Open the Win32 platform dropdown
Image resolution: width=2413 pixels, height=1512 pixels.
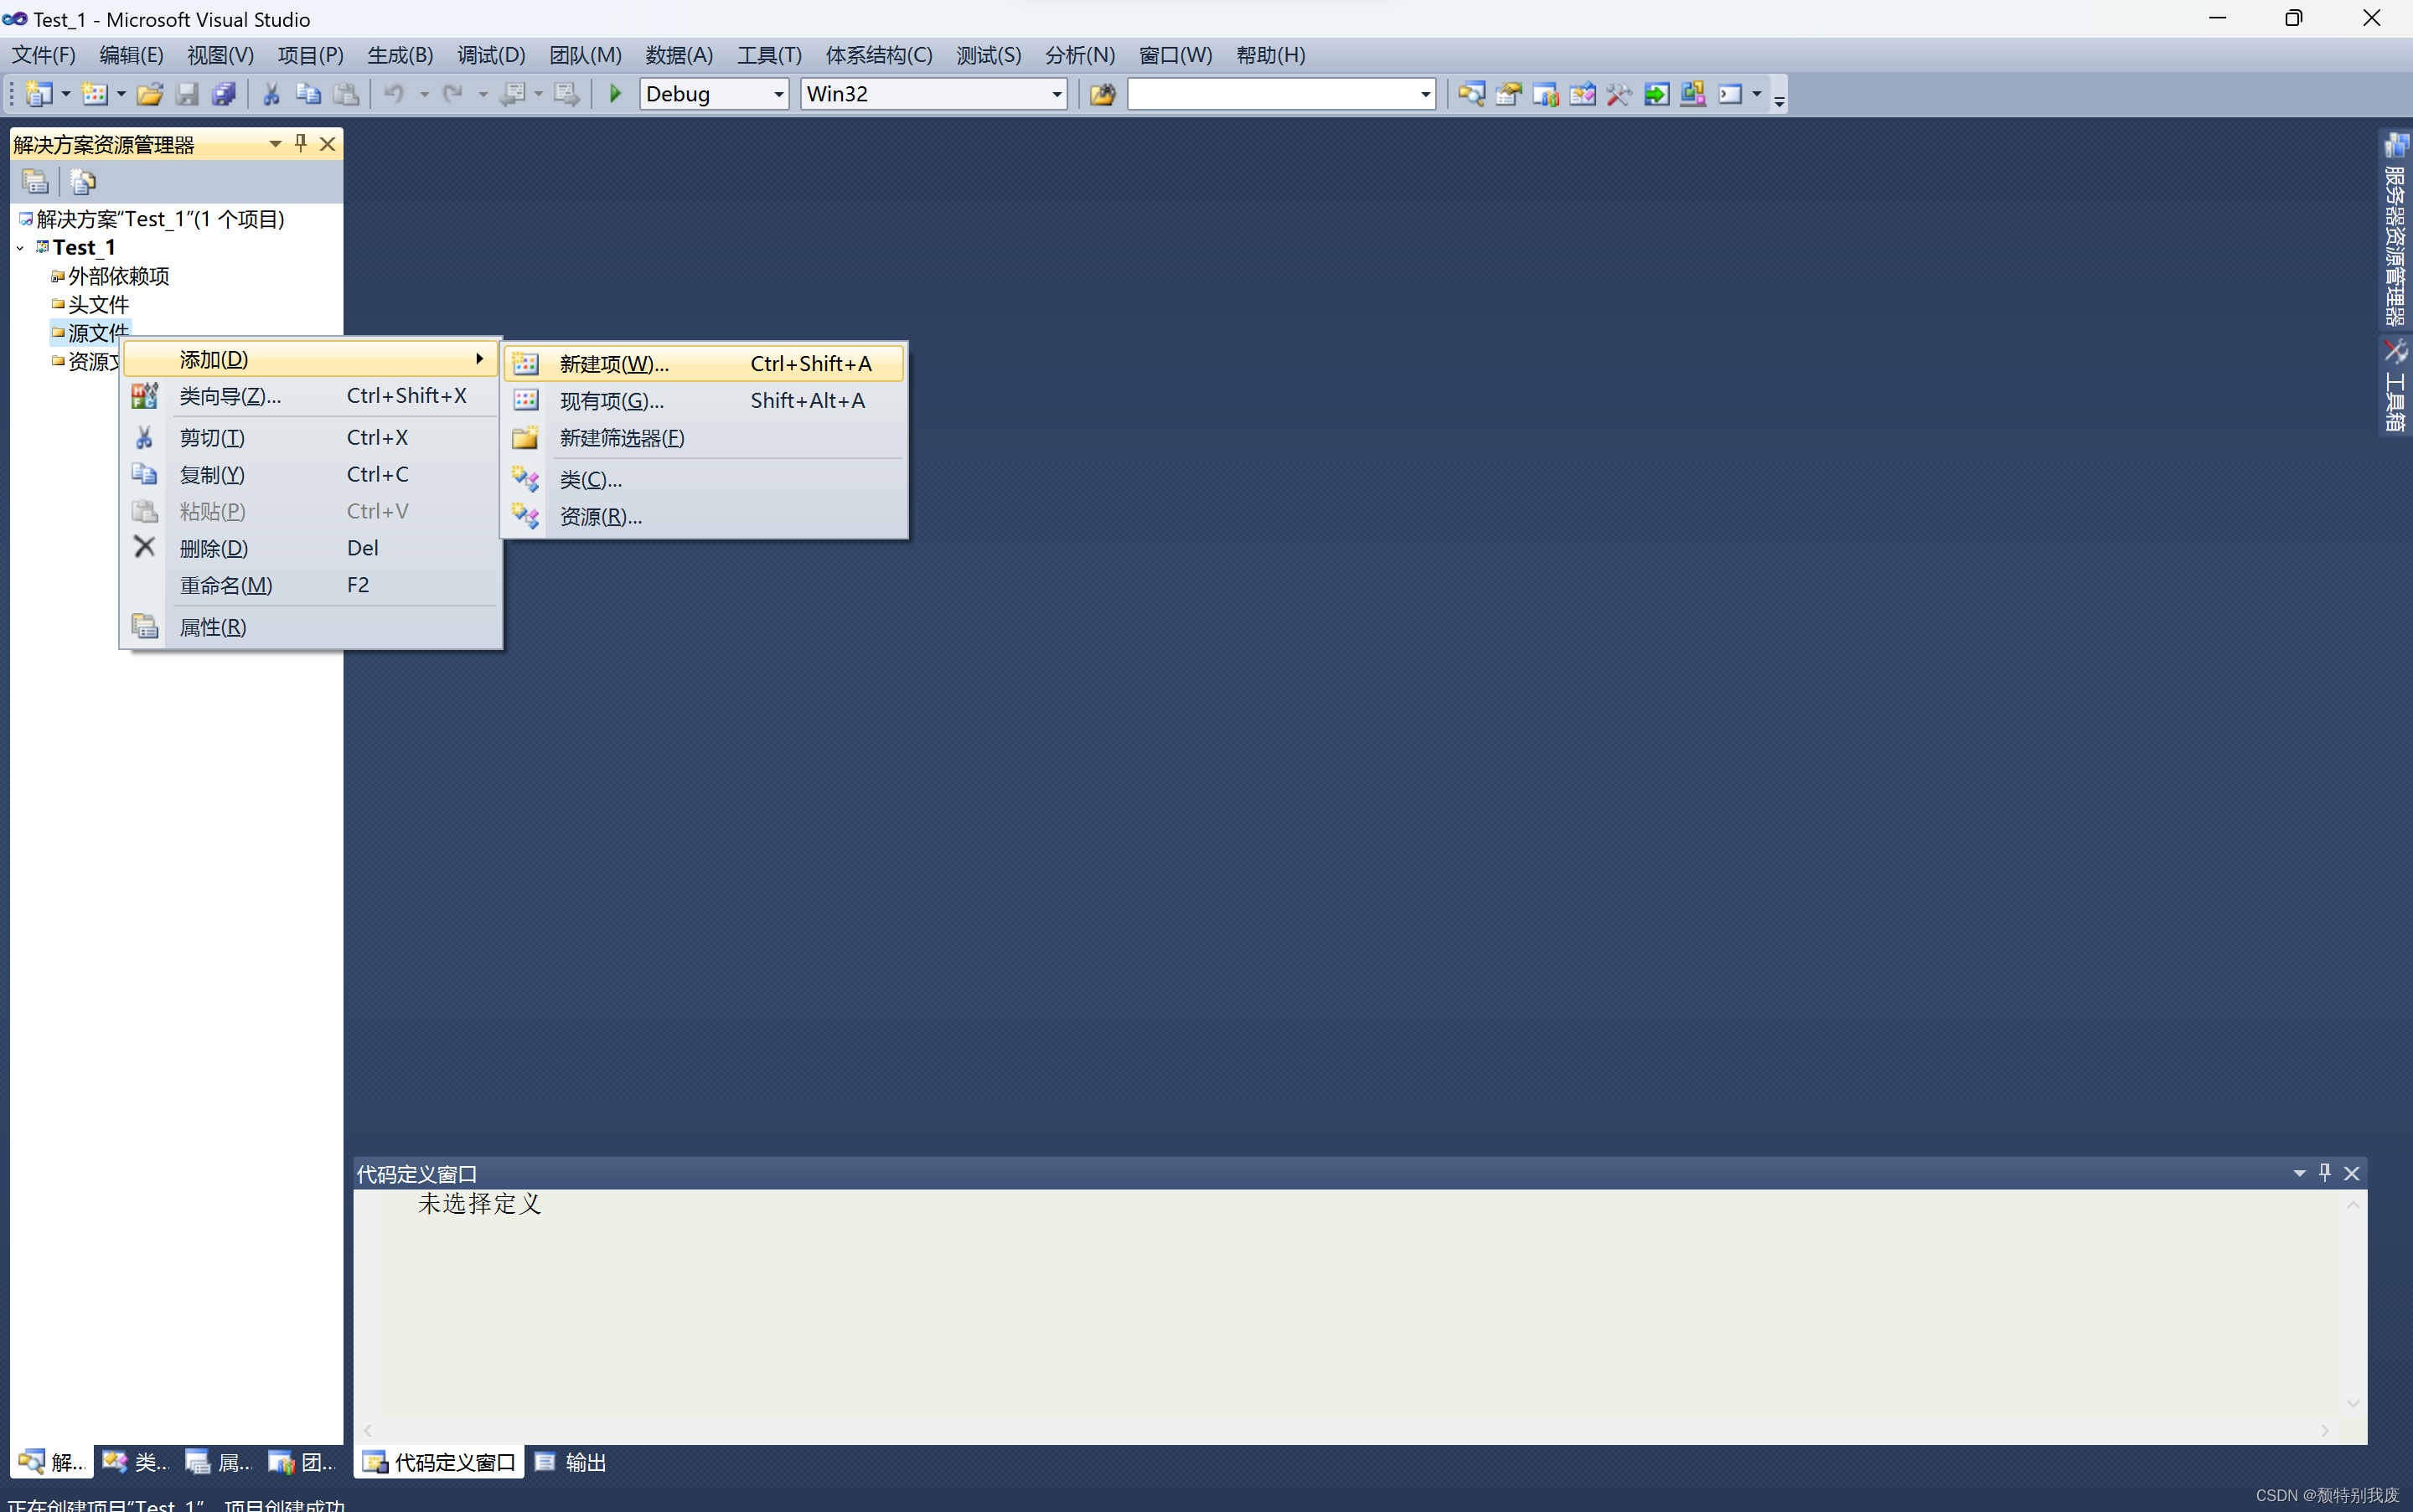pyautogui.click(x=1056, y=94)
